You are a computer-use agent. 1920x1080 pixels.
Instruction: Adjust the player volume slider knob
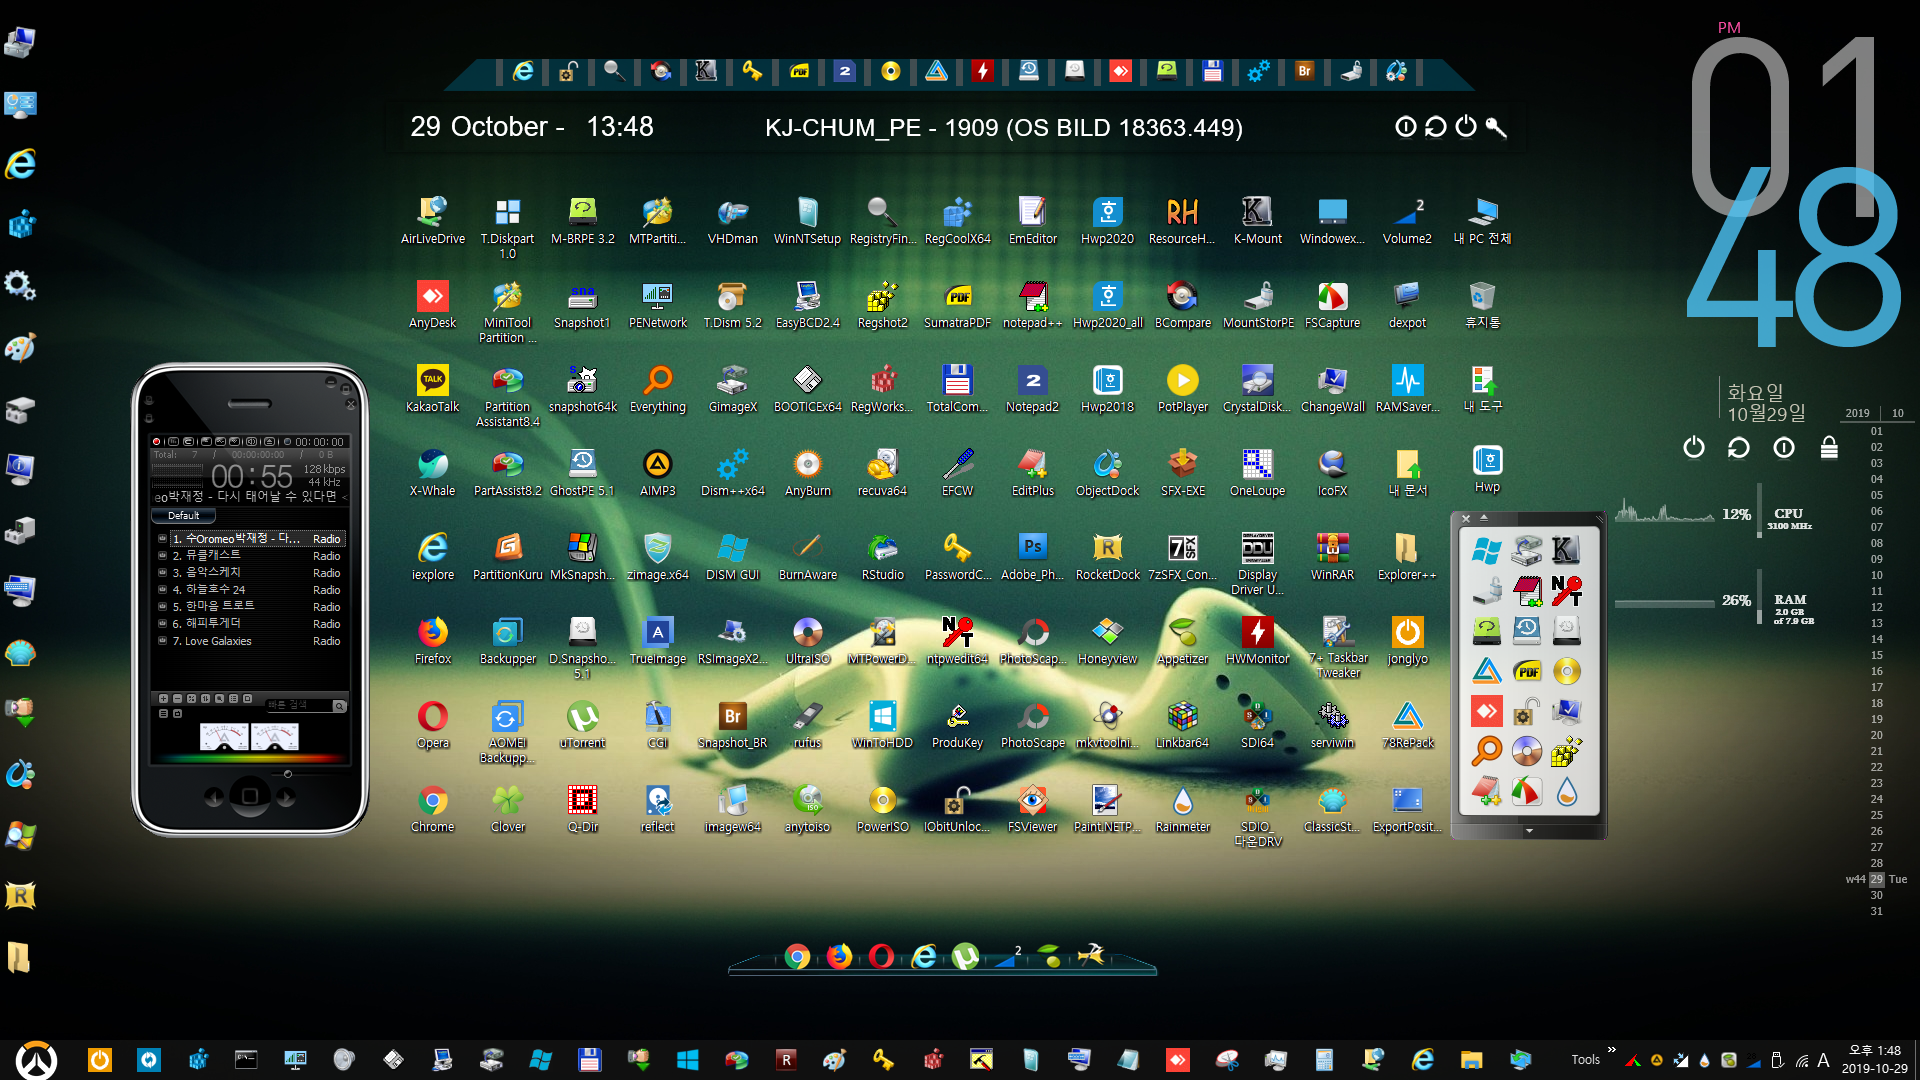[288, 774]
